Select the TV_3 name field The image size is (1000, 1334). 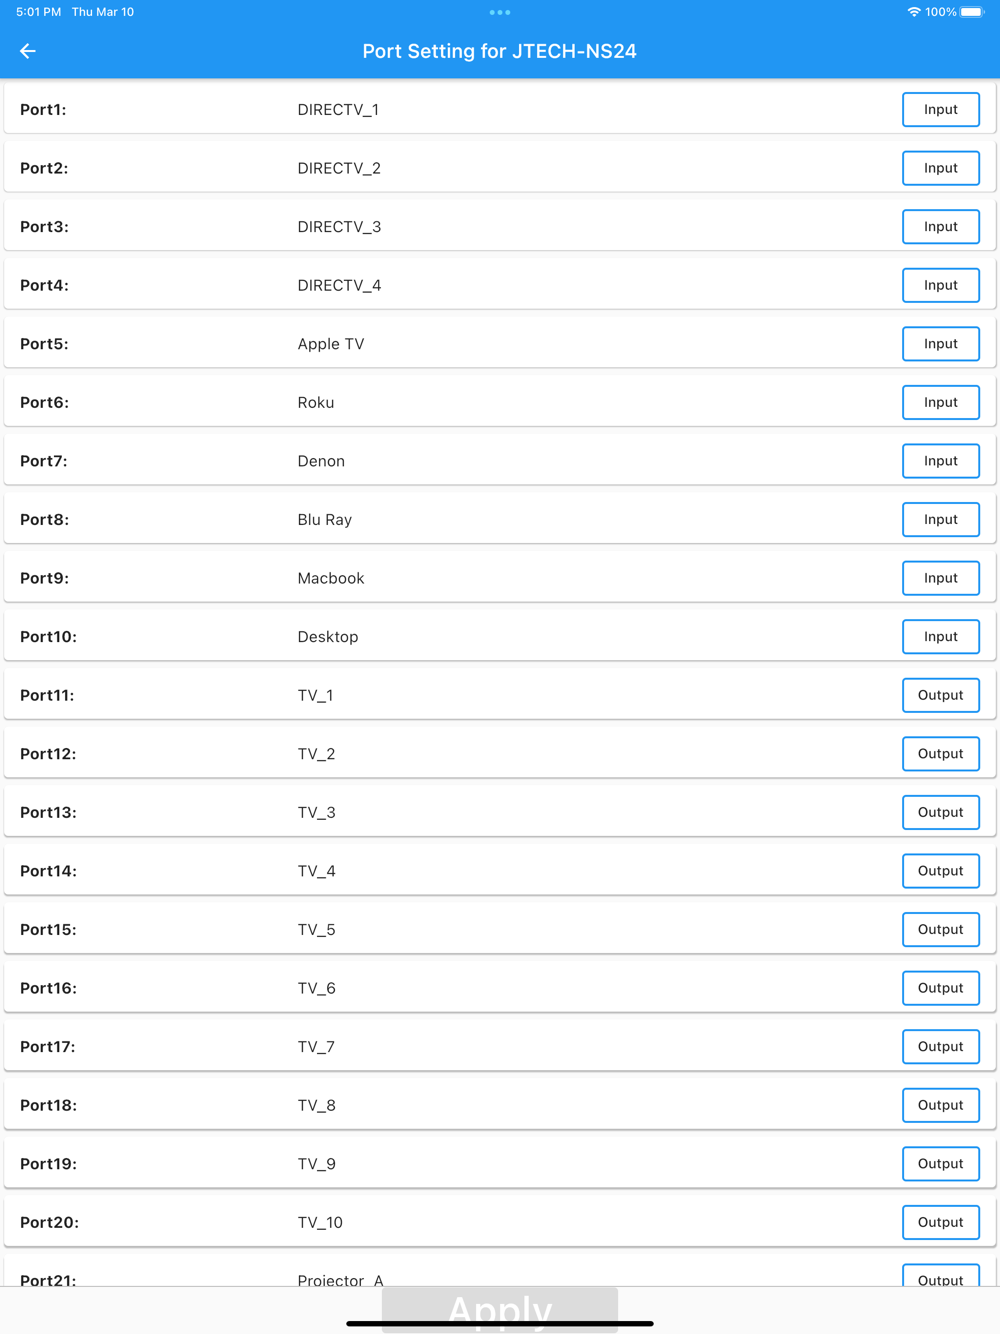pyautogui.click(x=316, y=812)
